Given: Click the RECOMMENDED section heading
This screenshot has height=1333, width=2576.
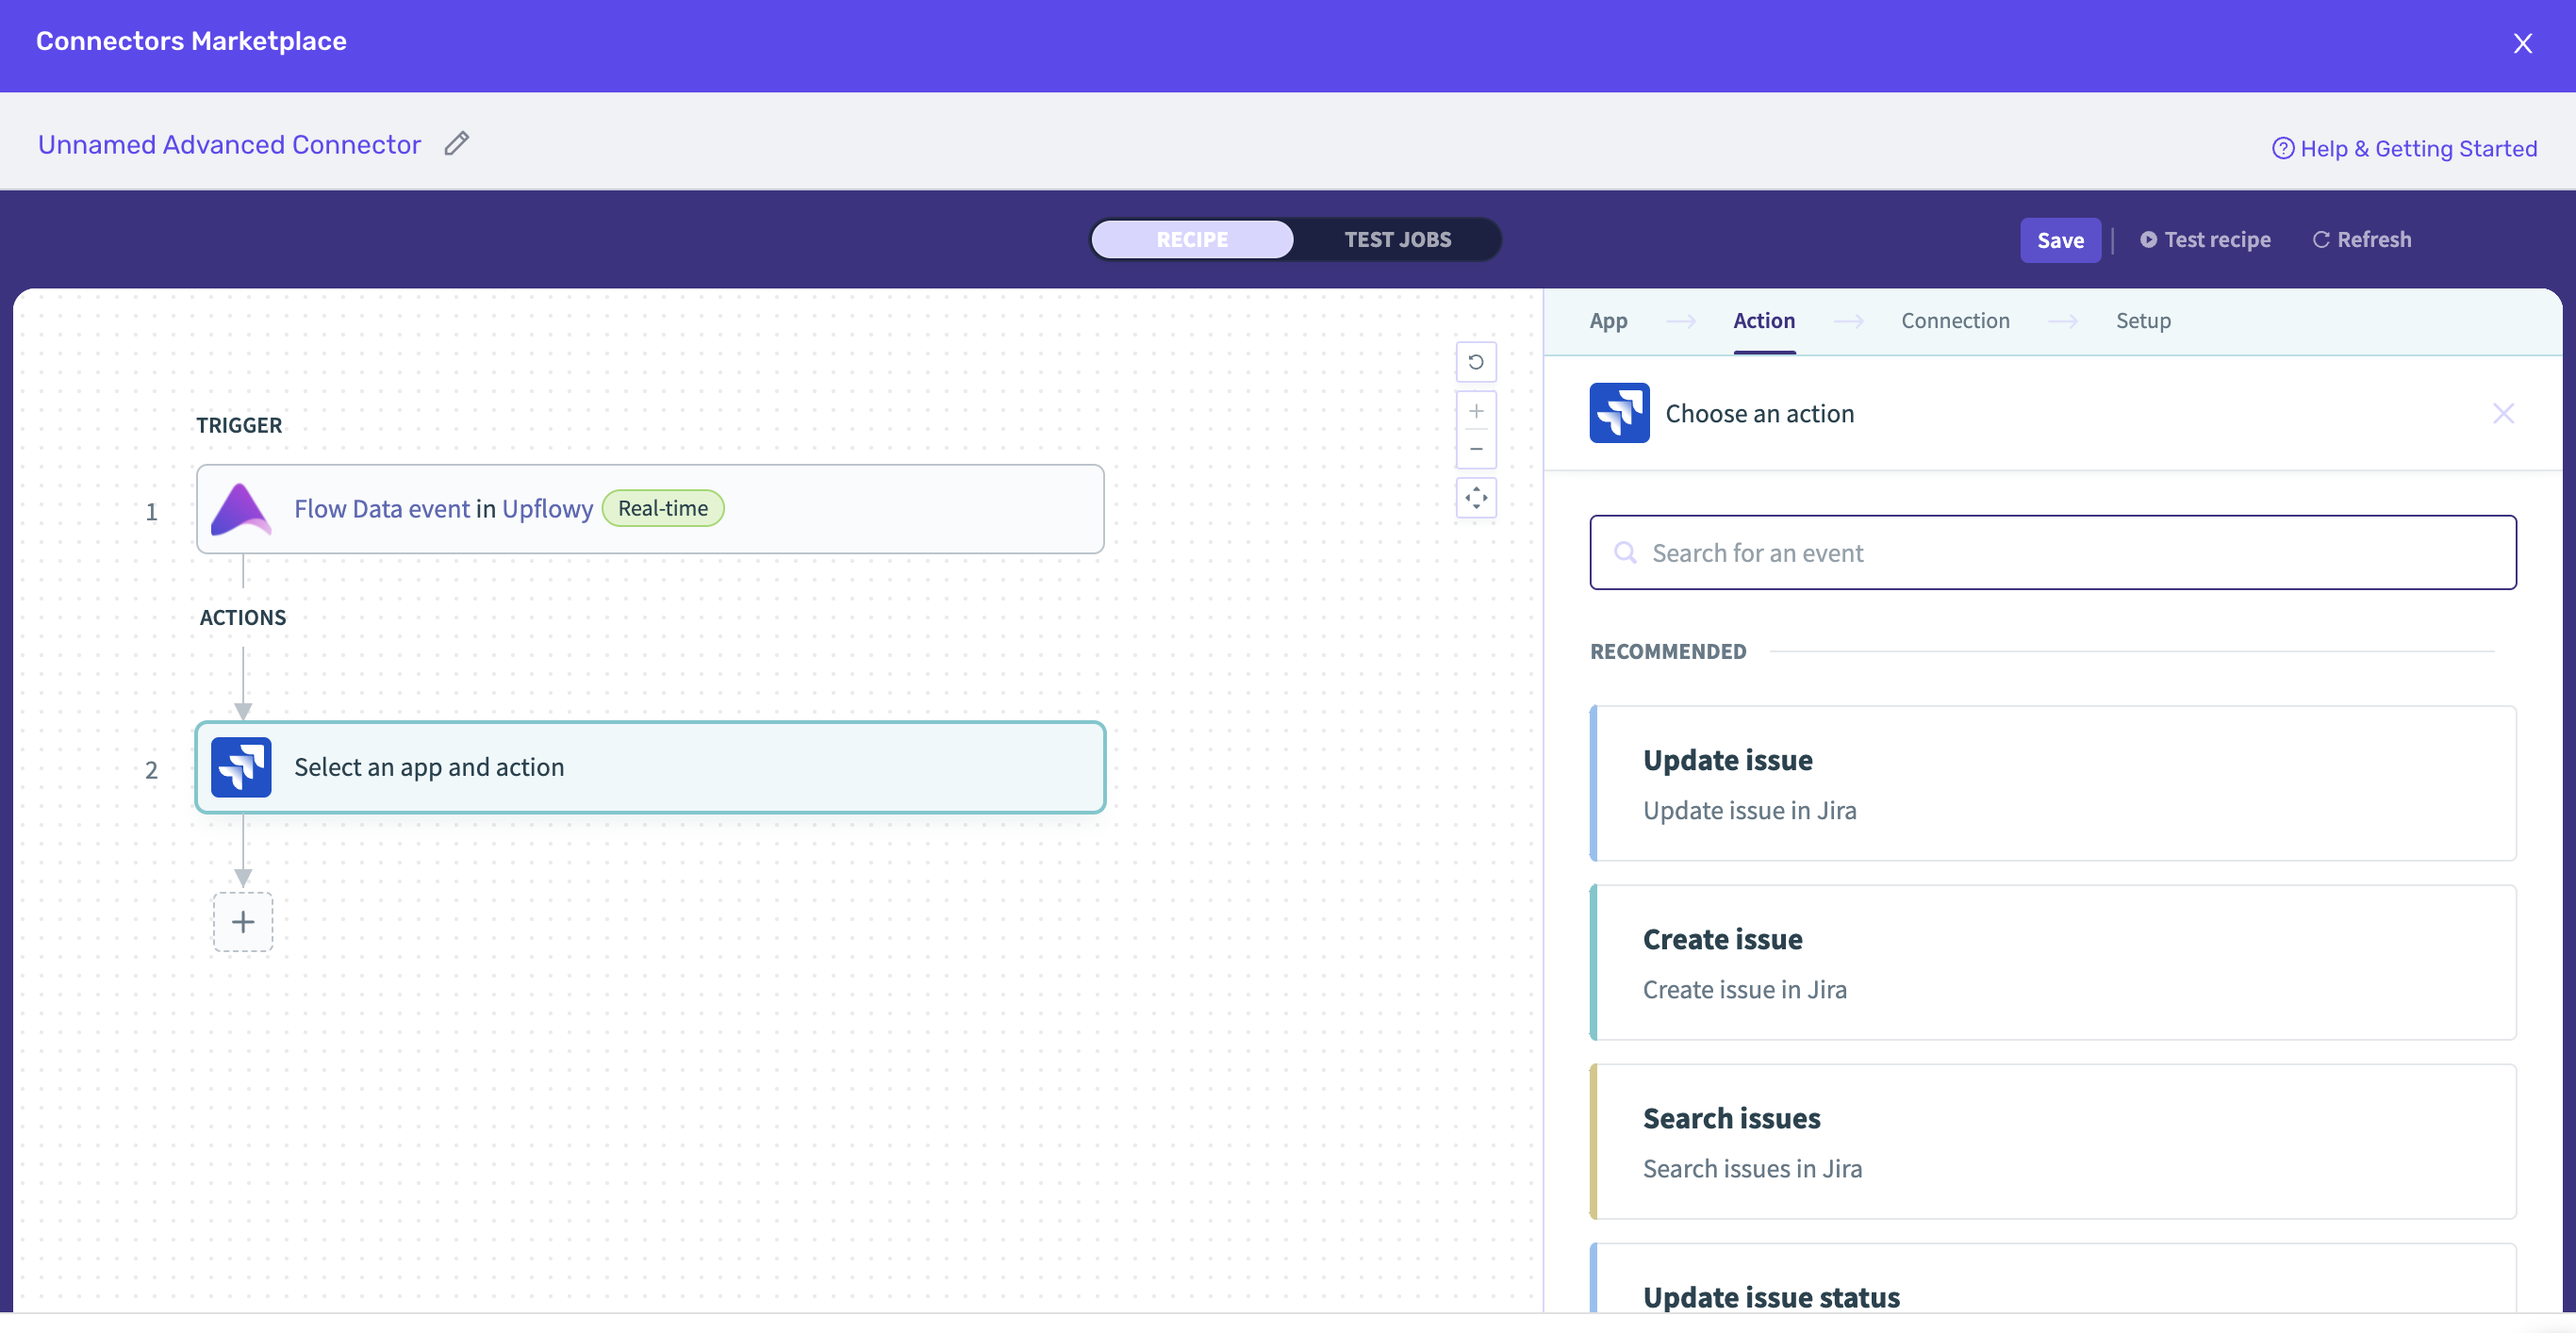Looking at the screenshot, I should pyautogui.click(x=1668, y=651).
